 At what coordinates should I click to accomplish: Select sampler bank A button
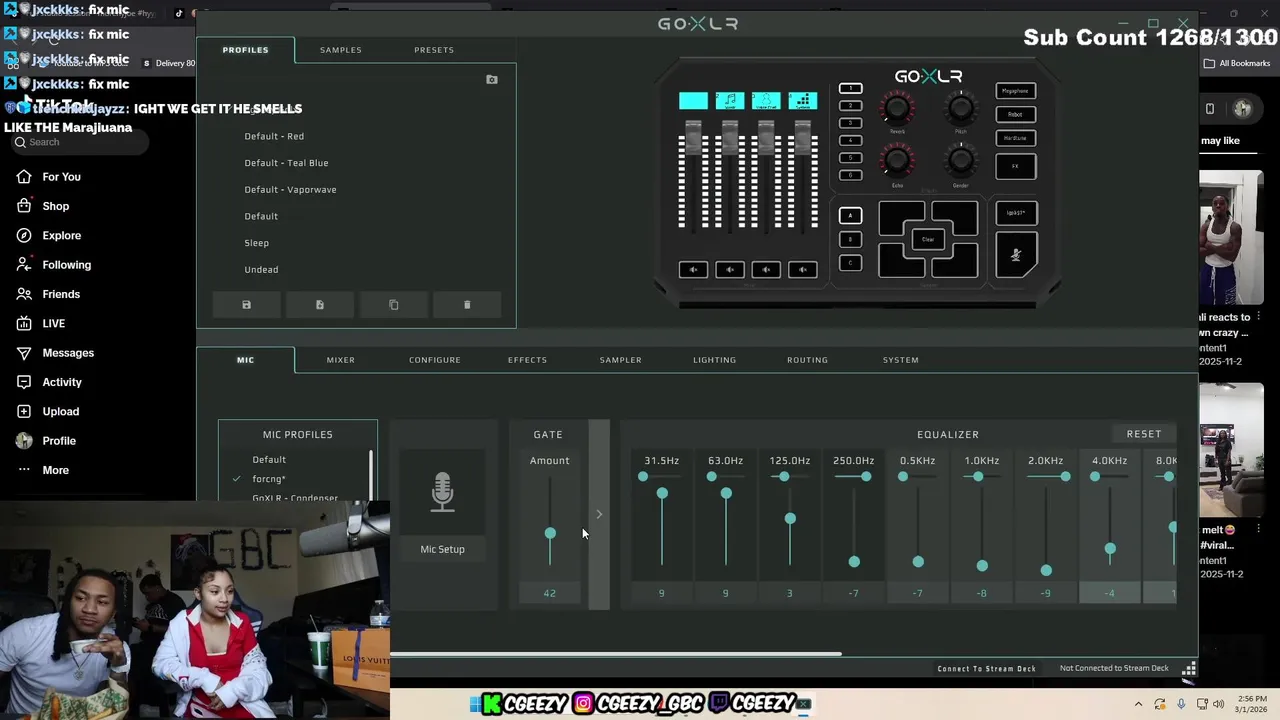coord(850,215)
